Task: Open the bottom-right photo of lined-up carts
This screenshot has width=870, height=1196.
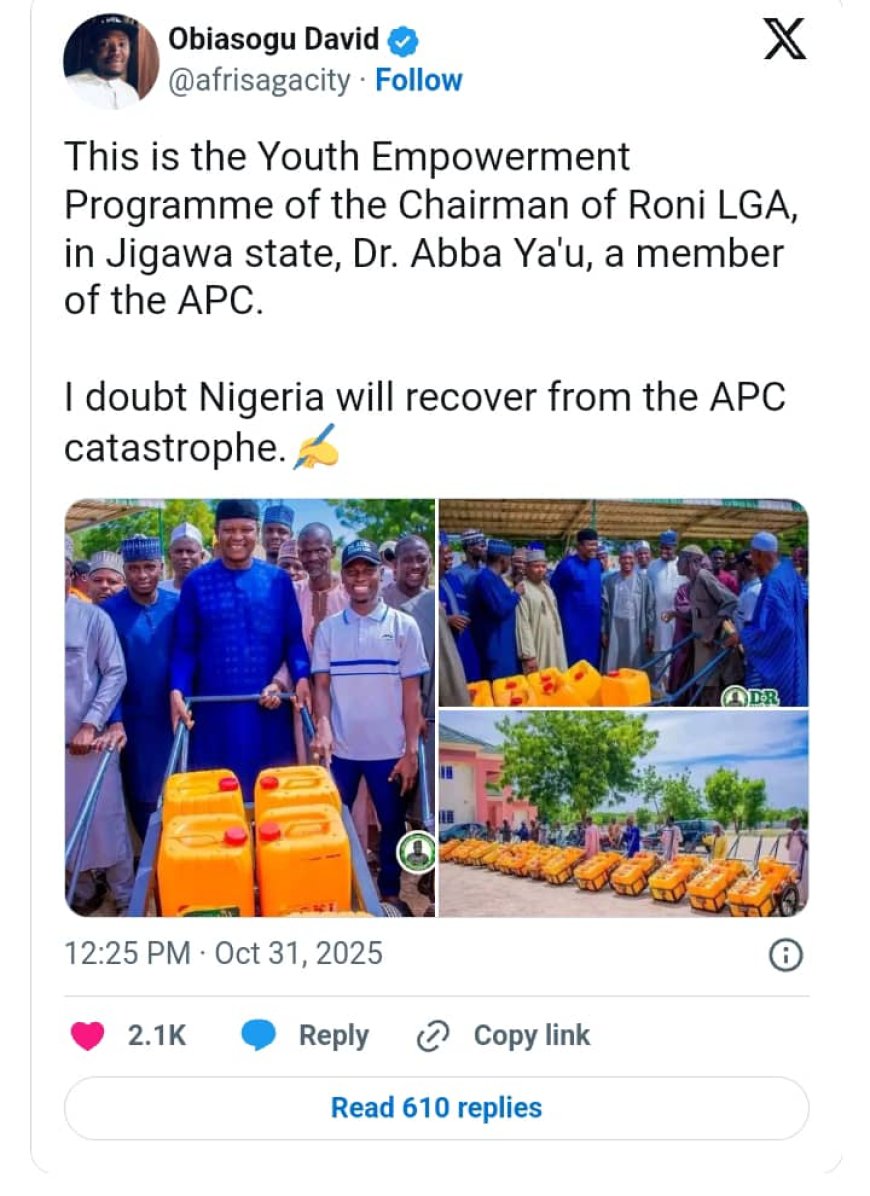Action: click(623, 813)
